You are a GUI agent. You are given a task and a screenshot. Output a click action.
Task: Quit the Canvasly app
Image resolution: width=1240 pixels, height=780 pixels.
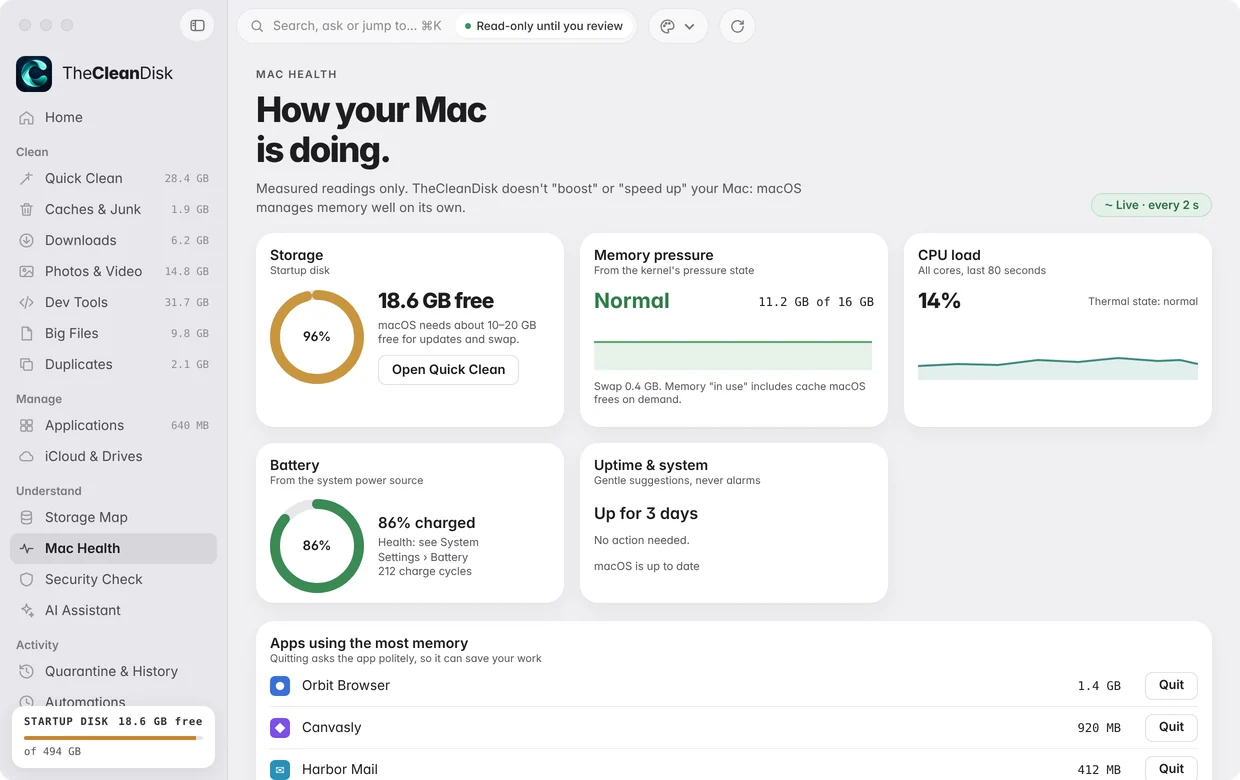[x=1171, y=728]
